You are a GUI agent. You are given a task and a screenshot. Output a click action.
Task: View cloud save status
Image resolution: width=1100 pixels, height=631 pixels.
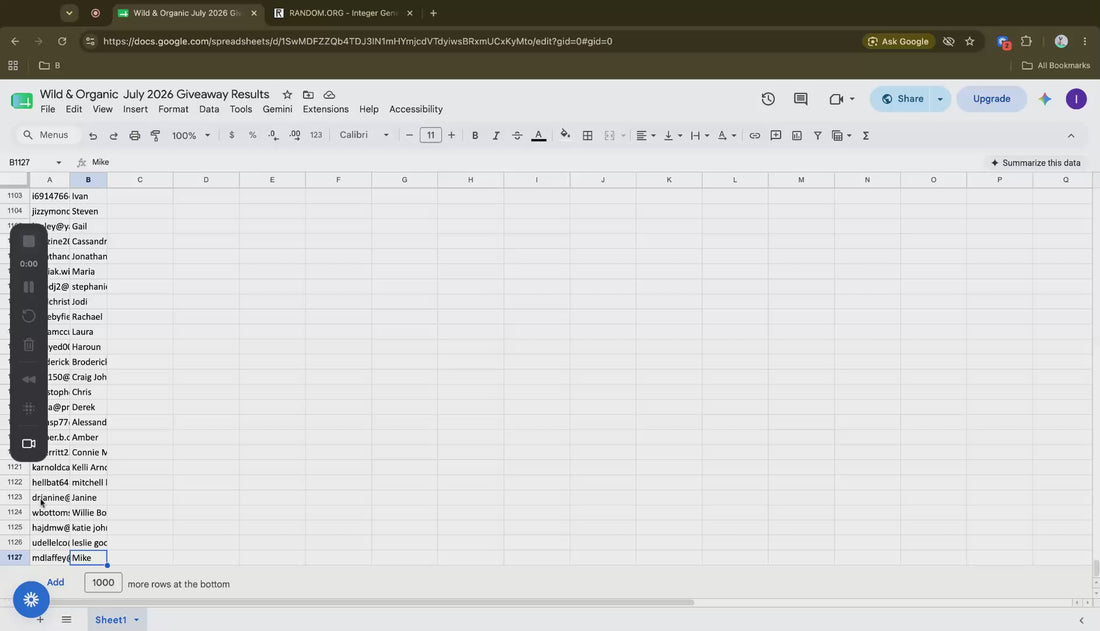pos(329,95)
